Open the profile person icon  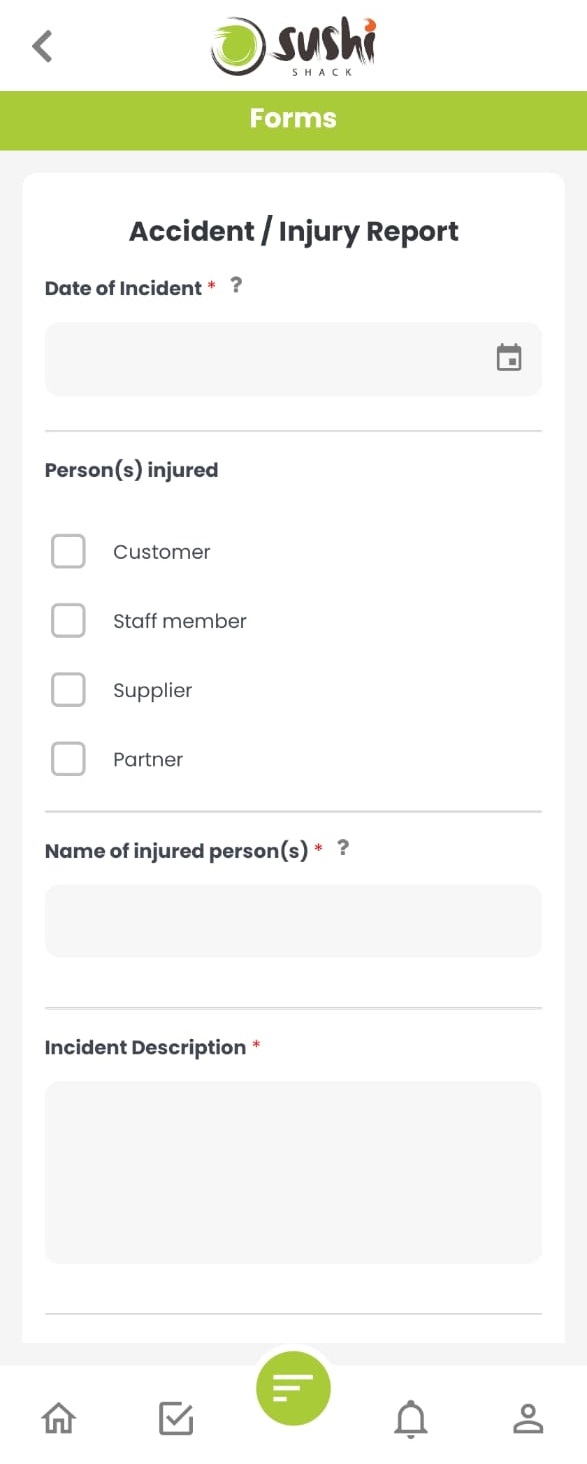click(x=527, y=1417)
